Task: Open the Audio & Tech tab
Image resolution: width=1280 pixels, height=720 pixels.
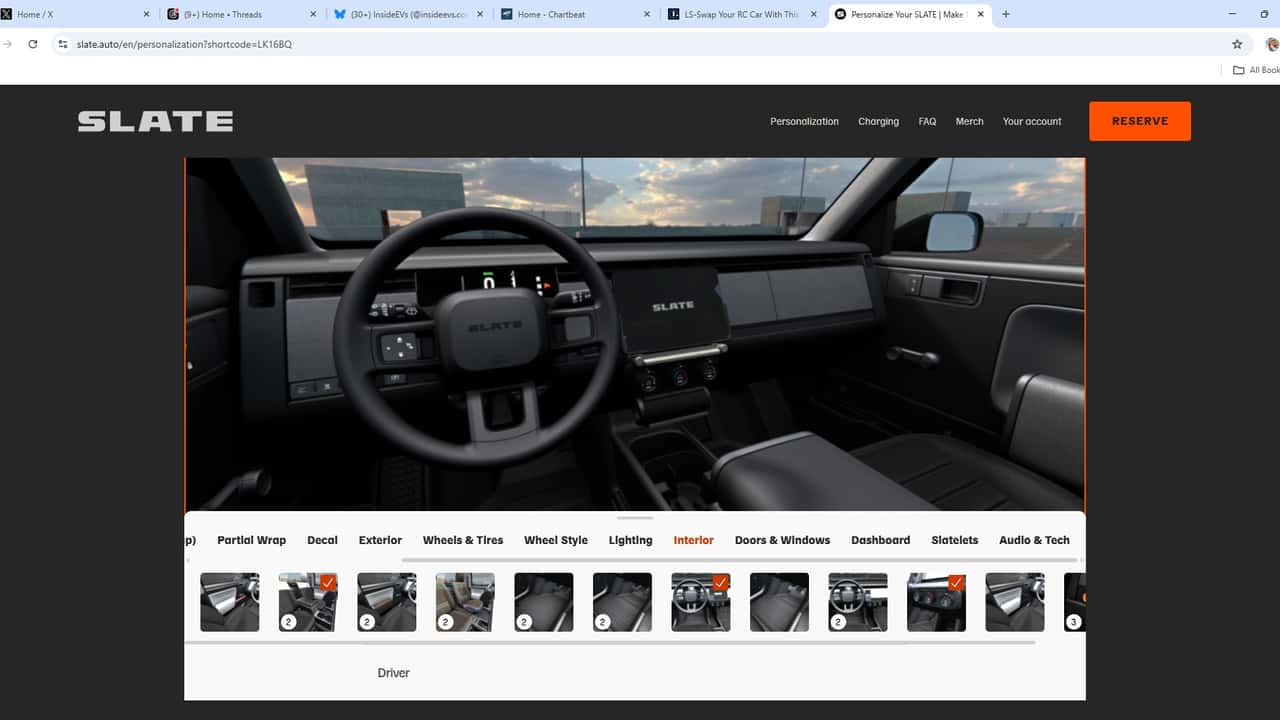Action: [1034, 540]
